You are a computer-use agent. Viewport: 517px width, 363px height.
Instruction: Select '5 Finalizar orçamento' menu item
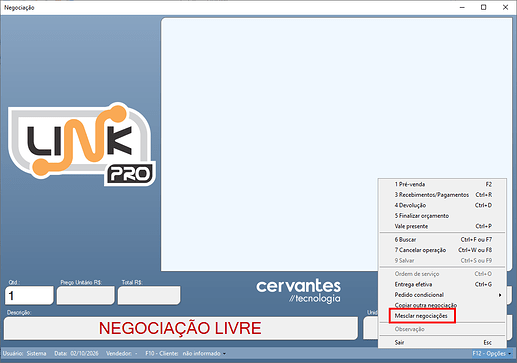tap(442, 216)
